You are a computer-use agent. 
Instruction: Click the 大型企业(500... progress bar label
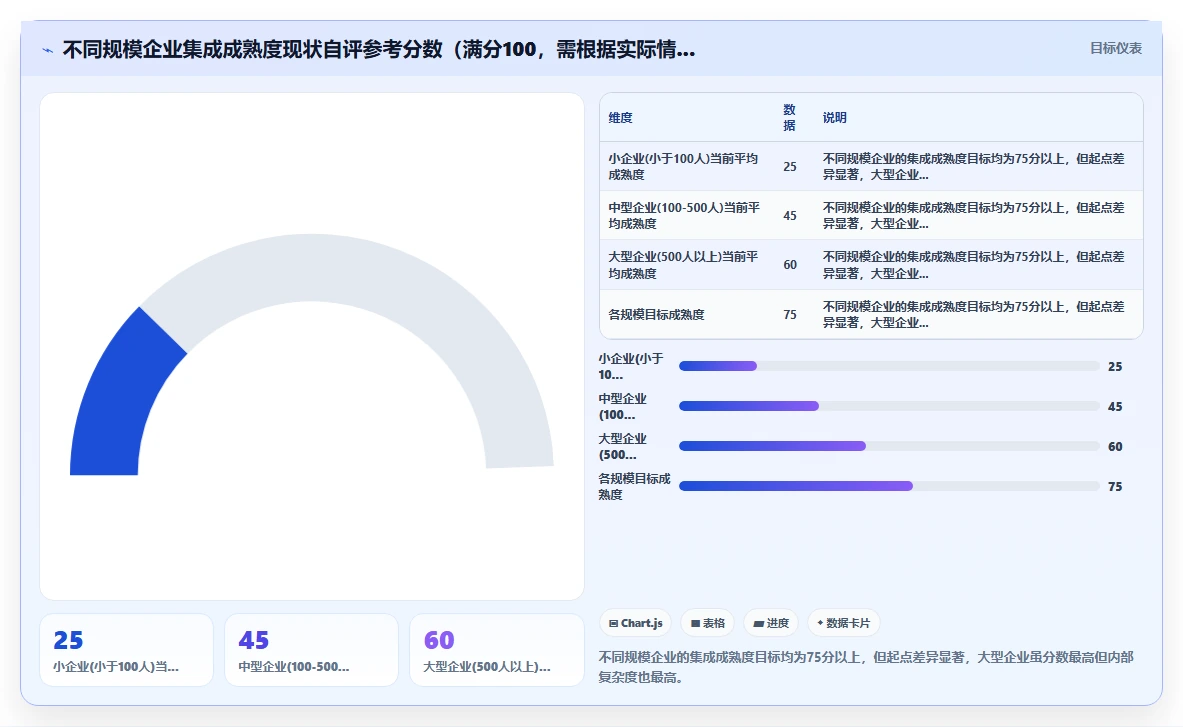(x=623, y=446)
